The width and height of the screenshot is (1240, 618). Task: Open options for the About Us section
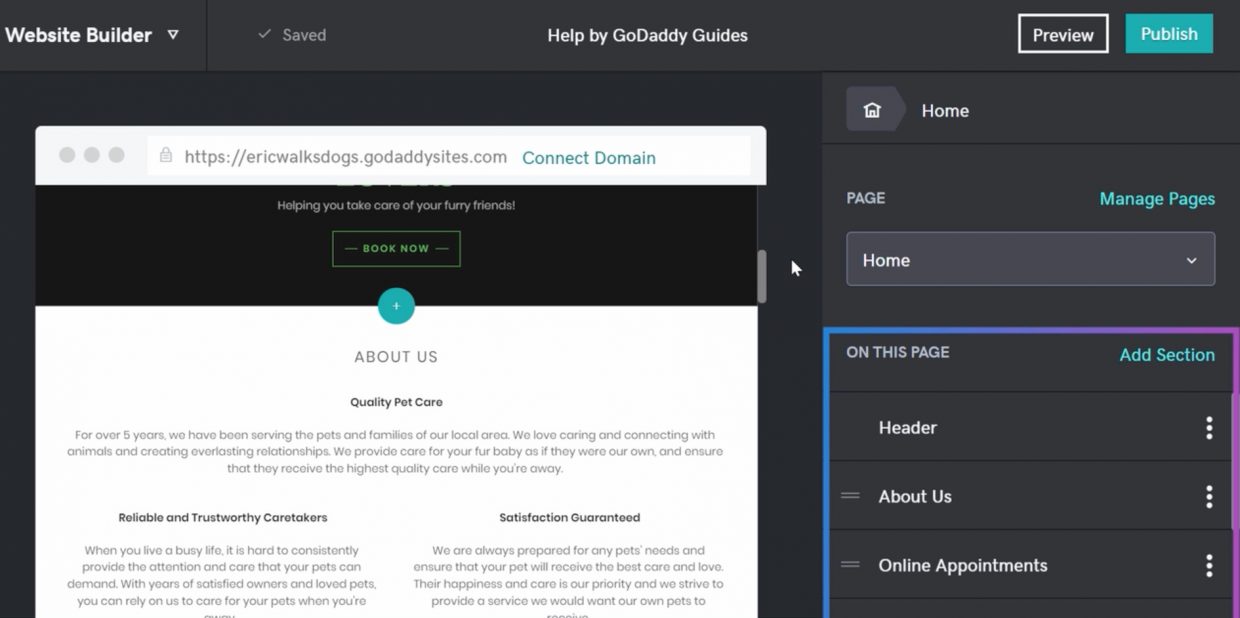pos(1207,496)
